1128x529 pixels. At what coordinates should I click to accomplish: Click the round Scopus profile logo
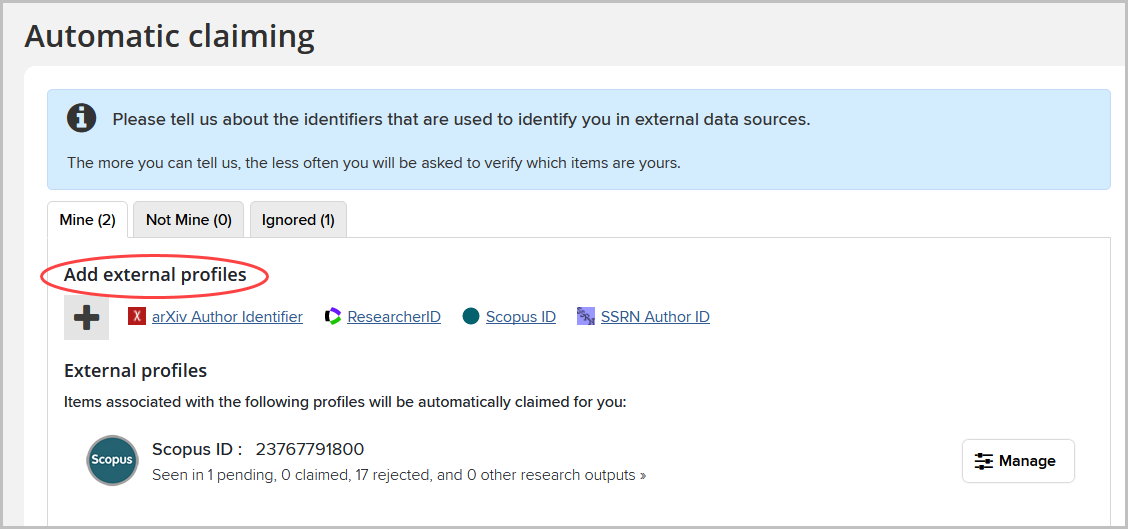(111, 461)
